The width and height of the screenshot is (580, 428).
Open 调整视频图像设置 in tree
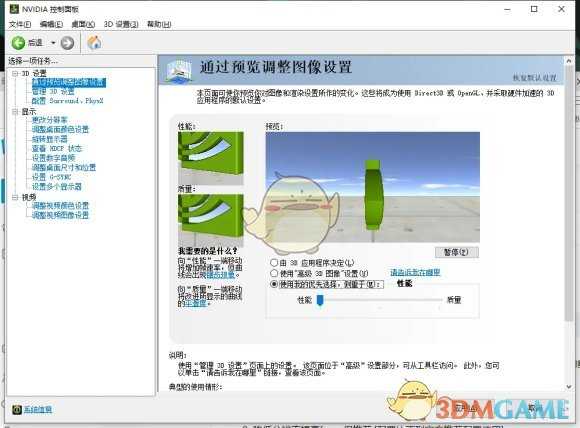[x=60, y=215]
